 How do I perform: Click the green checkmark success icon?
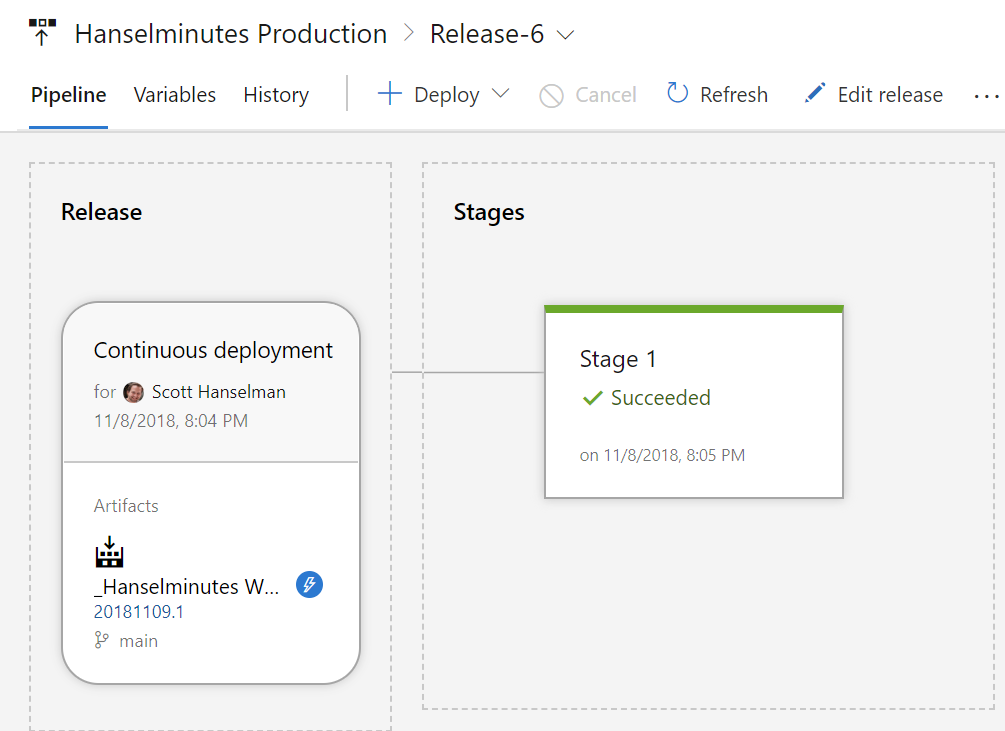pos(592,398)
